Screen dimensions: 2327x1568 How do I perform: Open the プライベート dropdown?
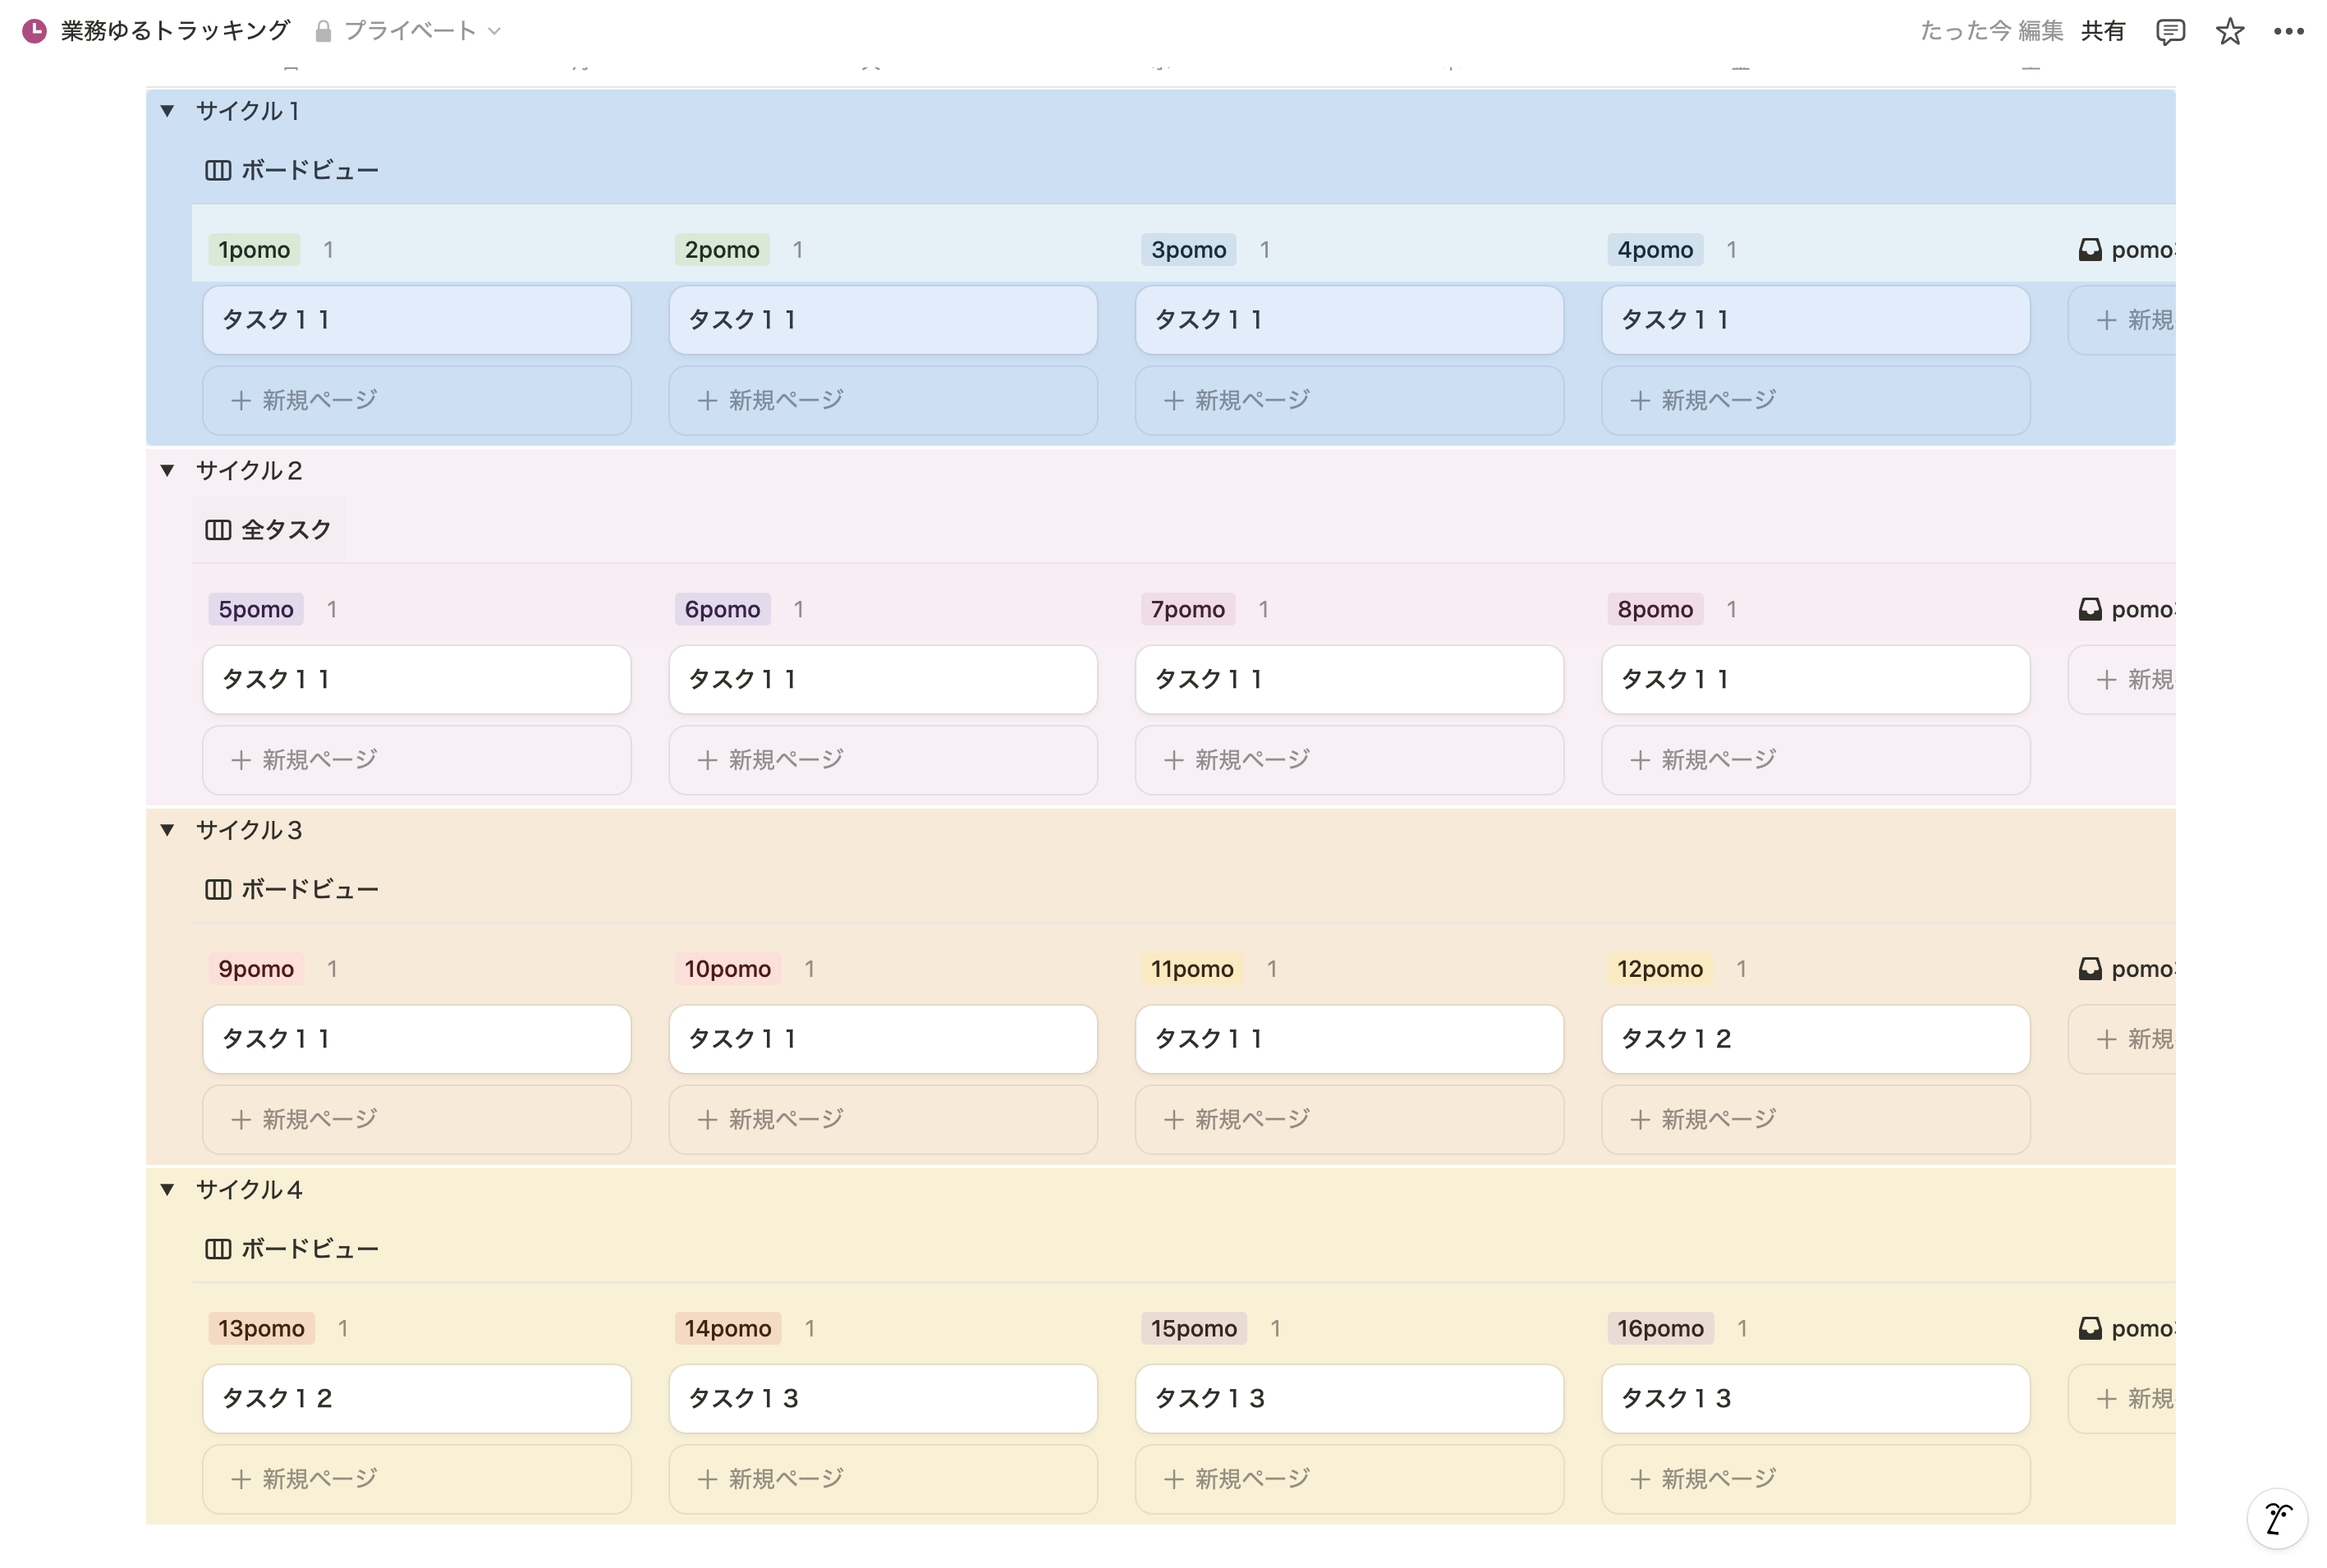[x=408, y=31]
